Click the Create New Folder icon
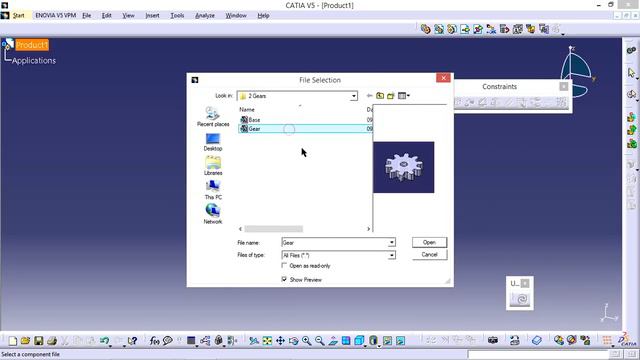The width and height of the screenshot is (640, 360). pos(391,96)
